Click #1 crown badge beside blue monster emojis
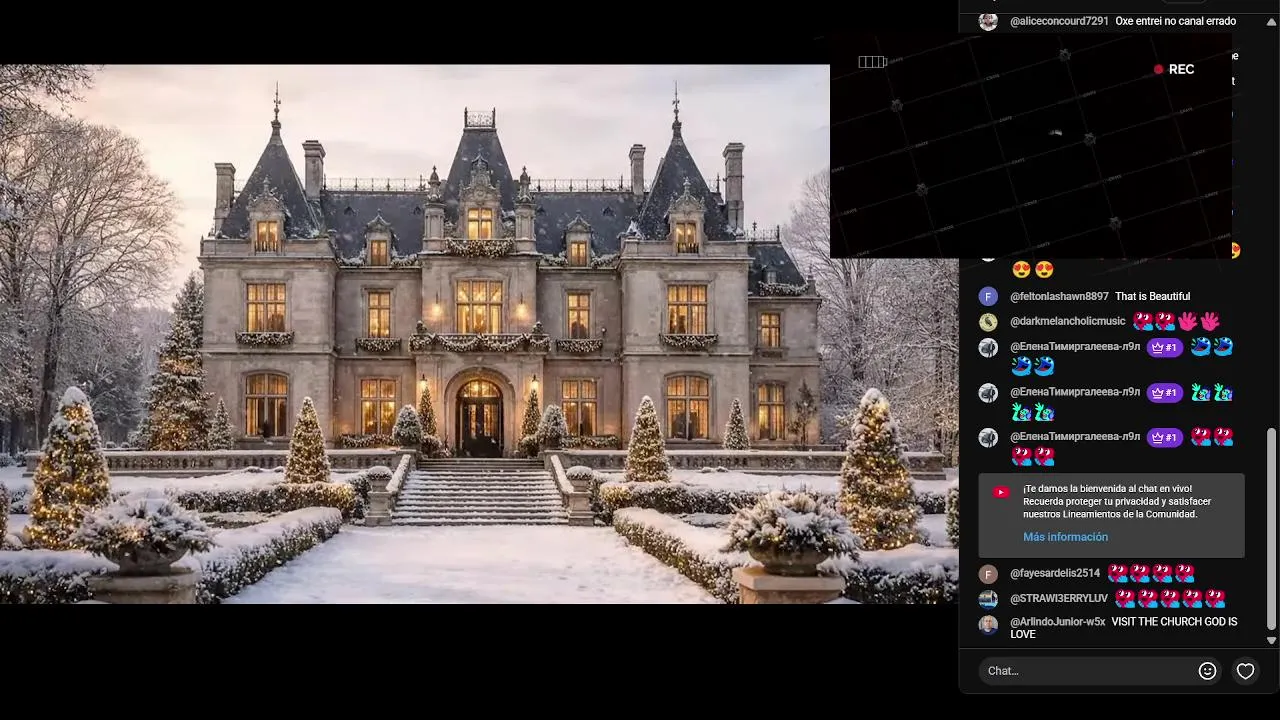 [x=1164, y=347]
